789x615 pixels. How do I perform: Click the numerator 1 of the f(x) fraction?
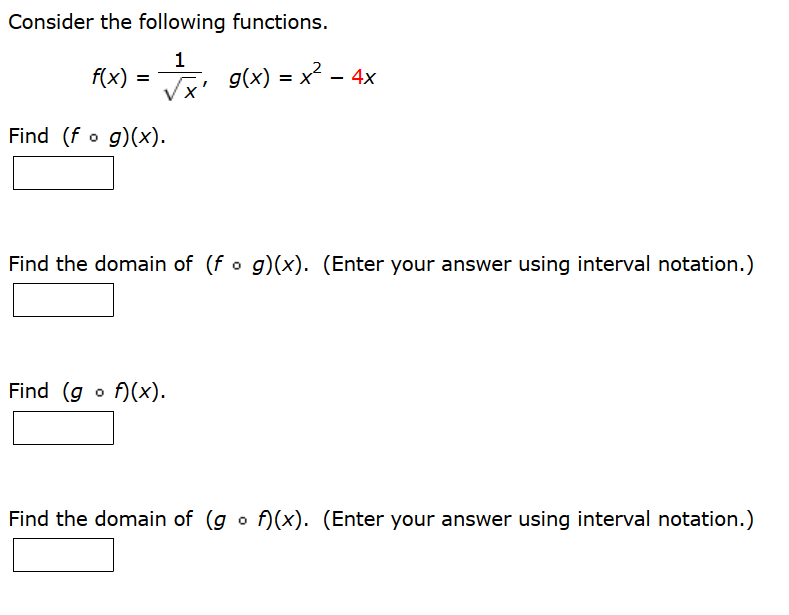pos(180,60)
